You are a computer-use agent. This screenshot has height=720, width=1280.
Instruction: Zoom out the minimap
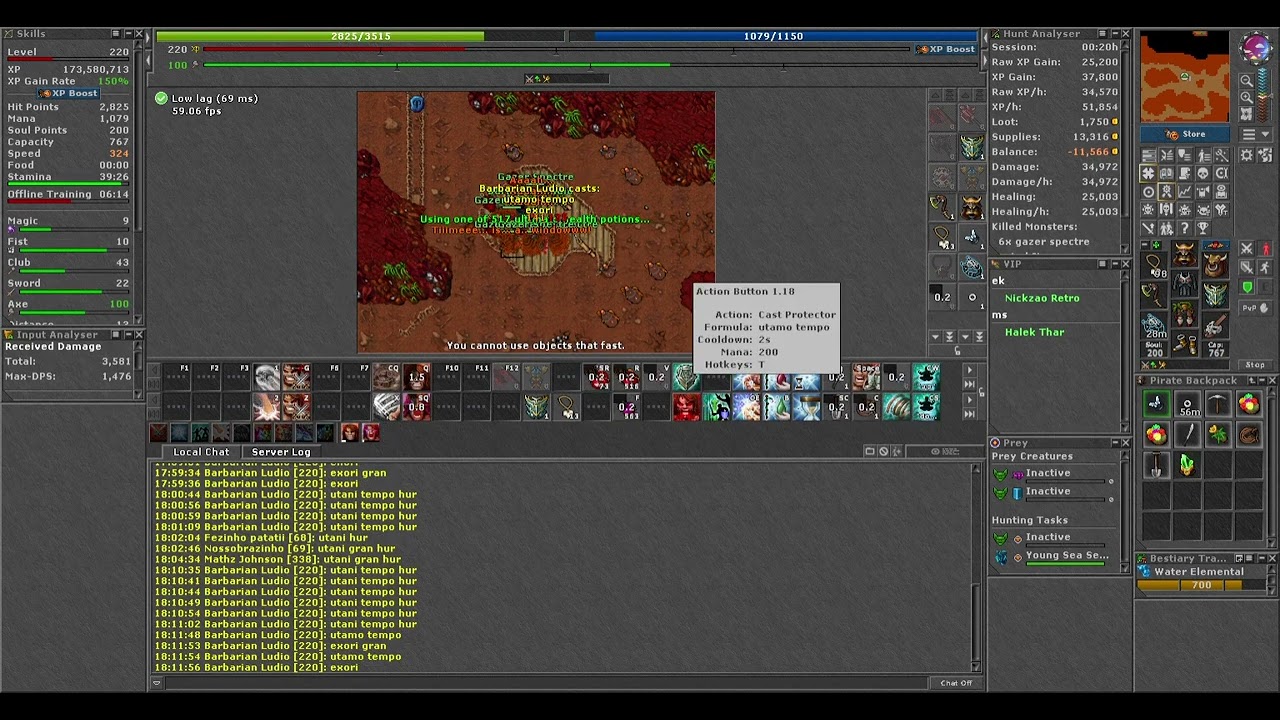click(x=1247, y=80)
